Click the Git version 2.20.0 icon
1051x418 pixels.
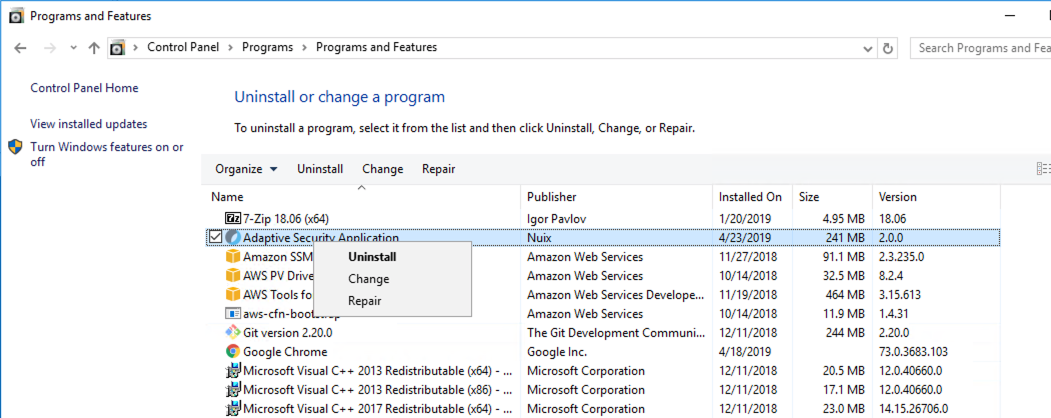[233, 332]
